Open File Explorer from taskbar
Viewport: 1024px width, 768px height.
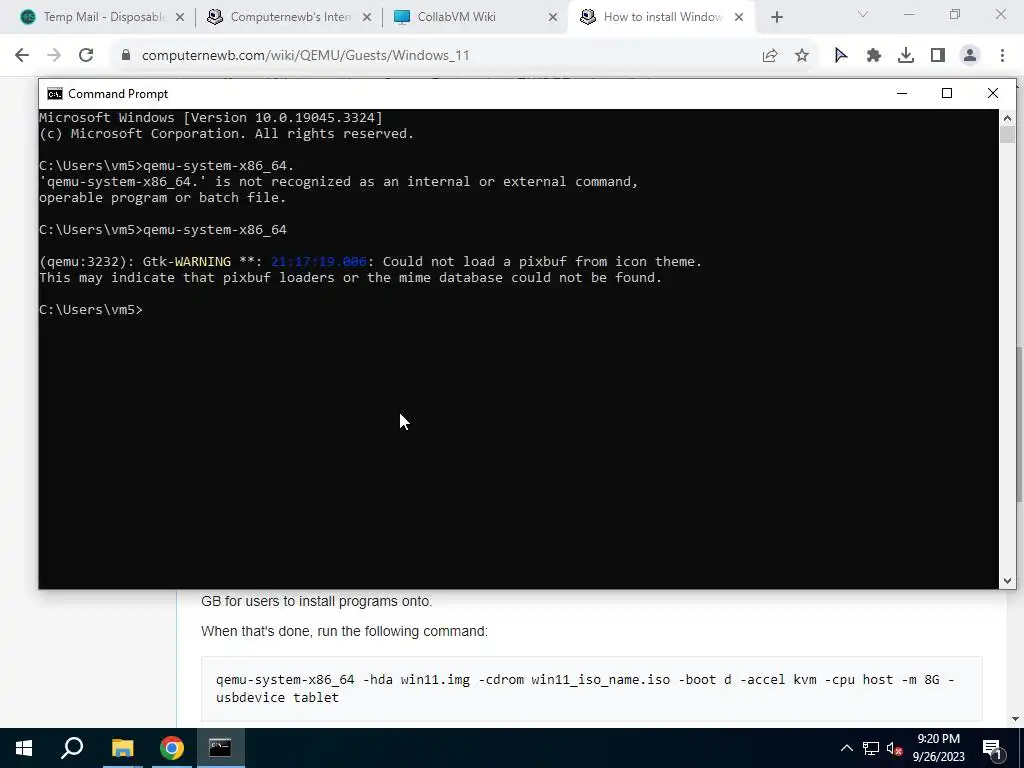[122, 748]
